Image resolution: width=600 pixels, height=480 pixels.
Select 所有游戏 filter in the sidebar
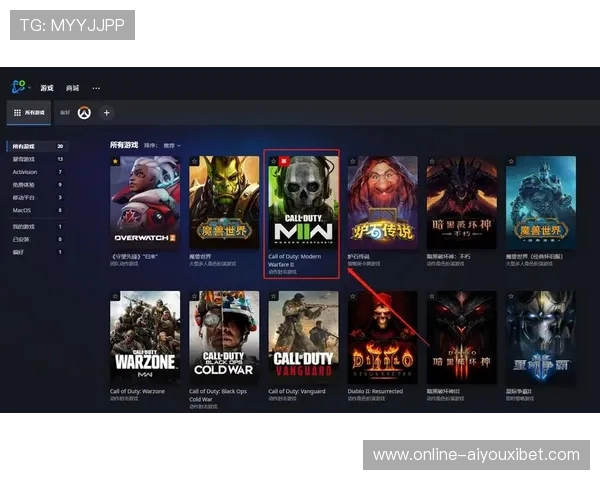tap(38, 146)
